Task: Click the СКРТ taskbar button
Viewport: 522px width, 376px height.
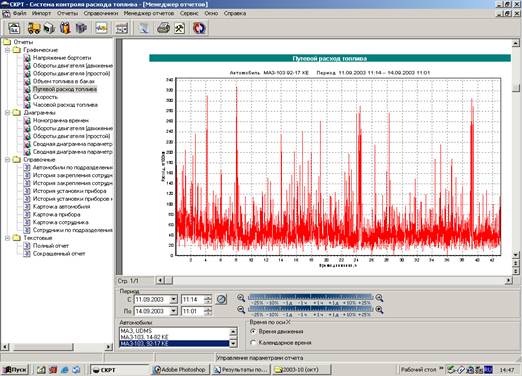Action: pos(120,370)
